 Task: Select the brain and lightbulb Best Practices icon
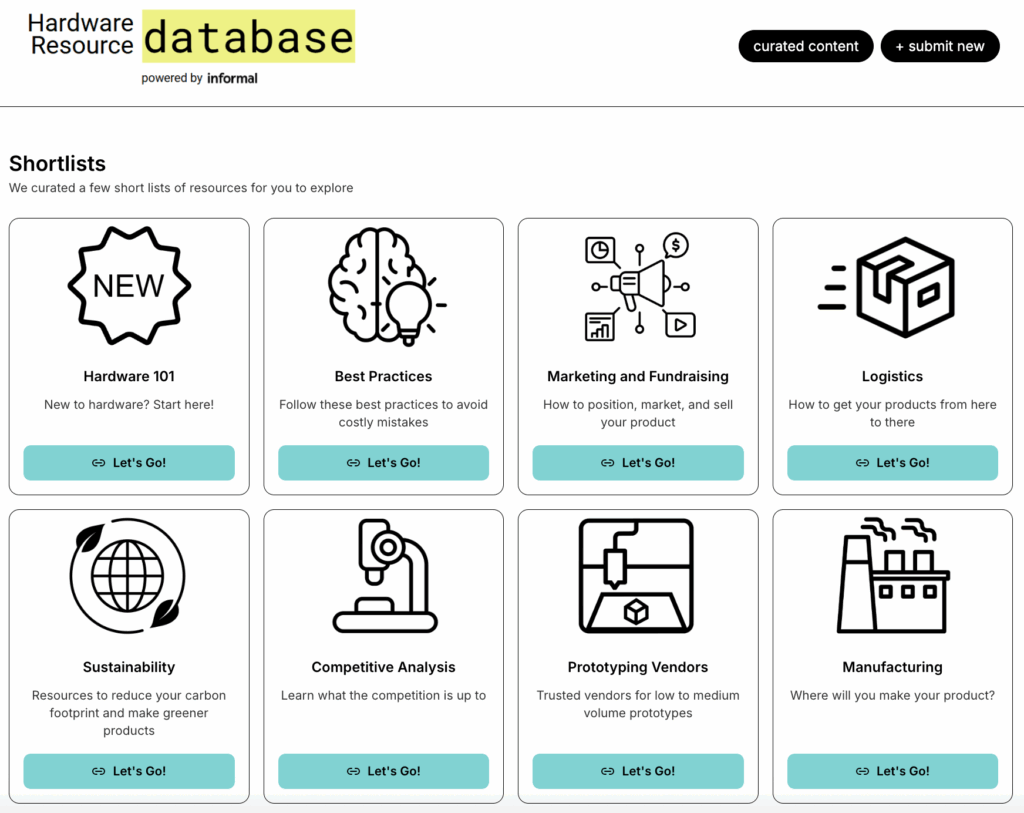[383, 287]
